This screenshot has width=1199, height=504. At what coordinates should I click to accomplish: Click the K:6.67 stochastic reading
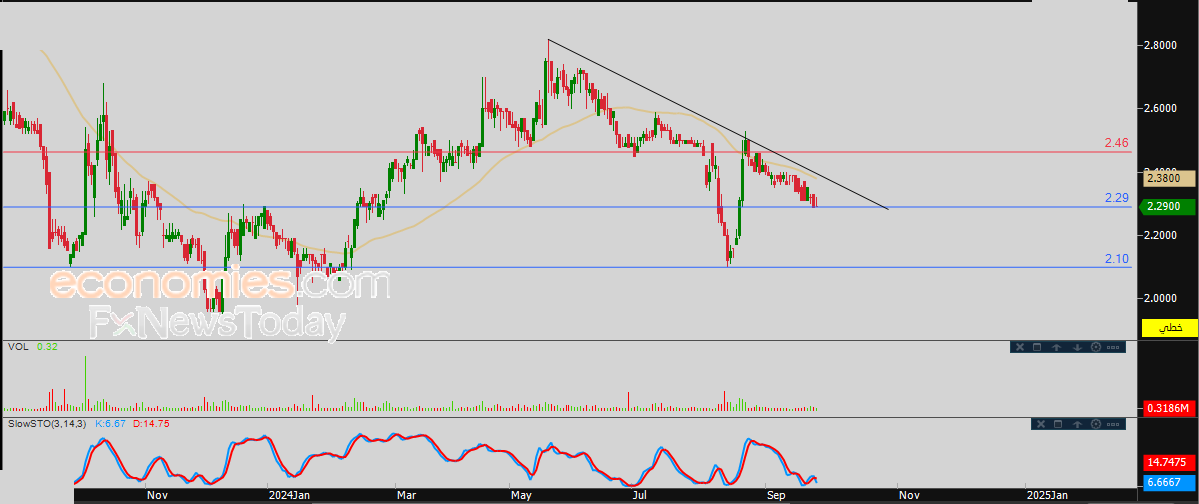111,423
